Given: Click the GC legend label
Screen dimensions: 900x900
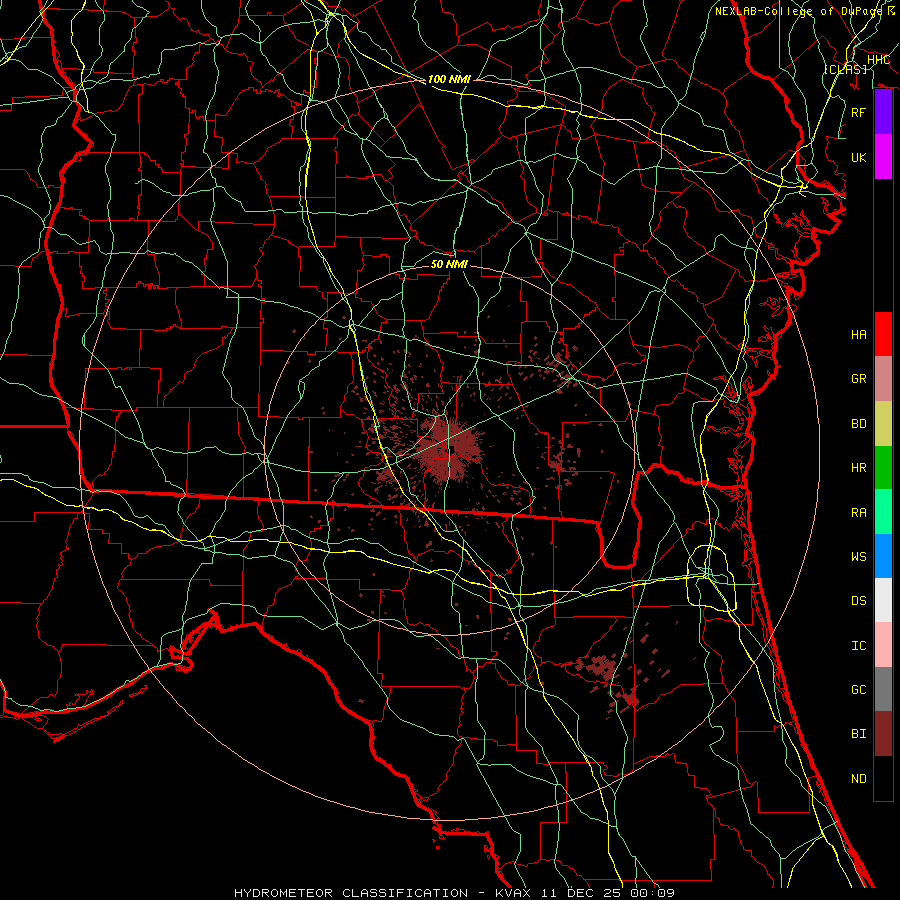Looking at the screenshot, I should click(859, 690).
